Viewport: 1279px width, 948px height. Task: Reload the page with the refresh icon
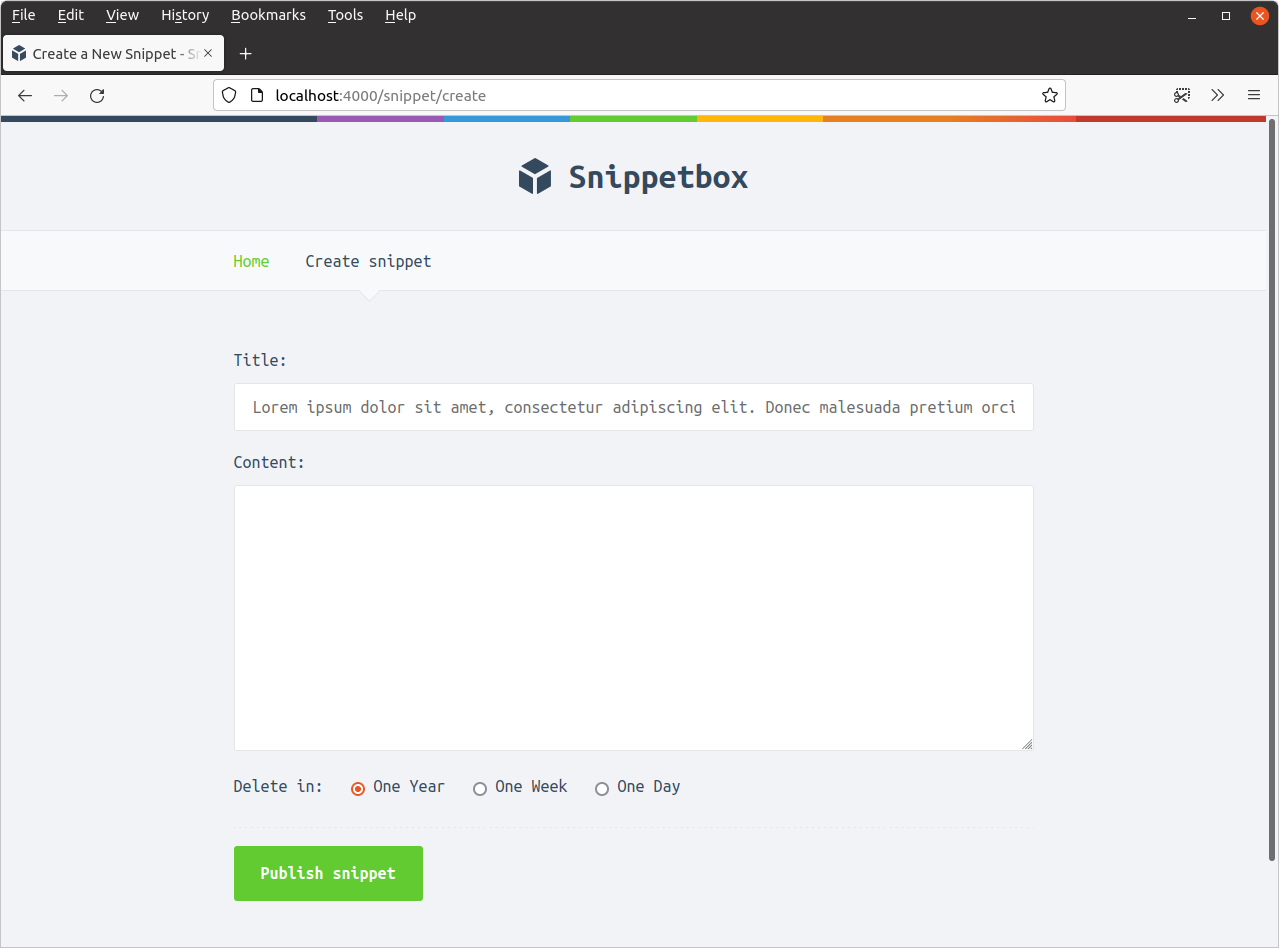(x=97, y=96)
